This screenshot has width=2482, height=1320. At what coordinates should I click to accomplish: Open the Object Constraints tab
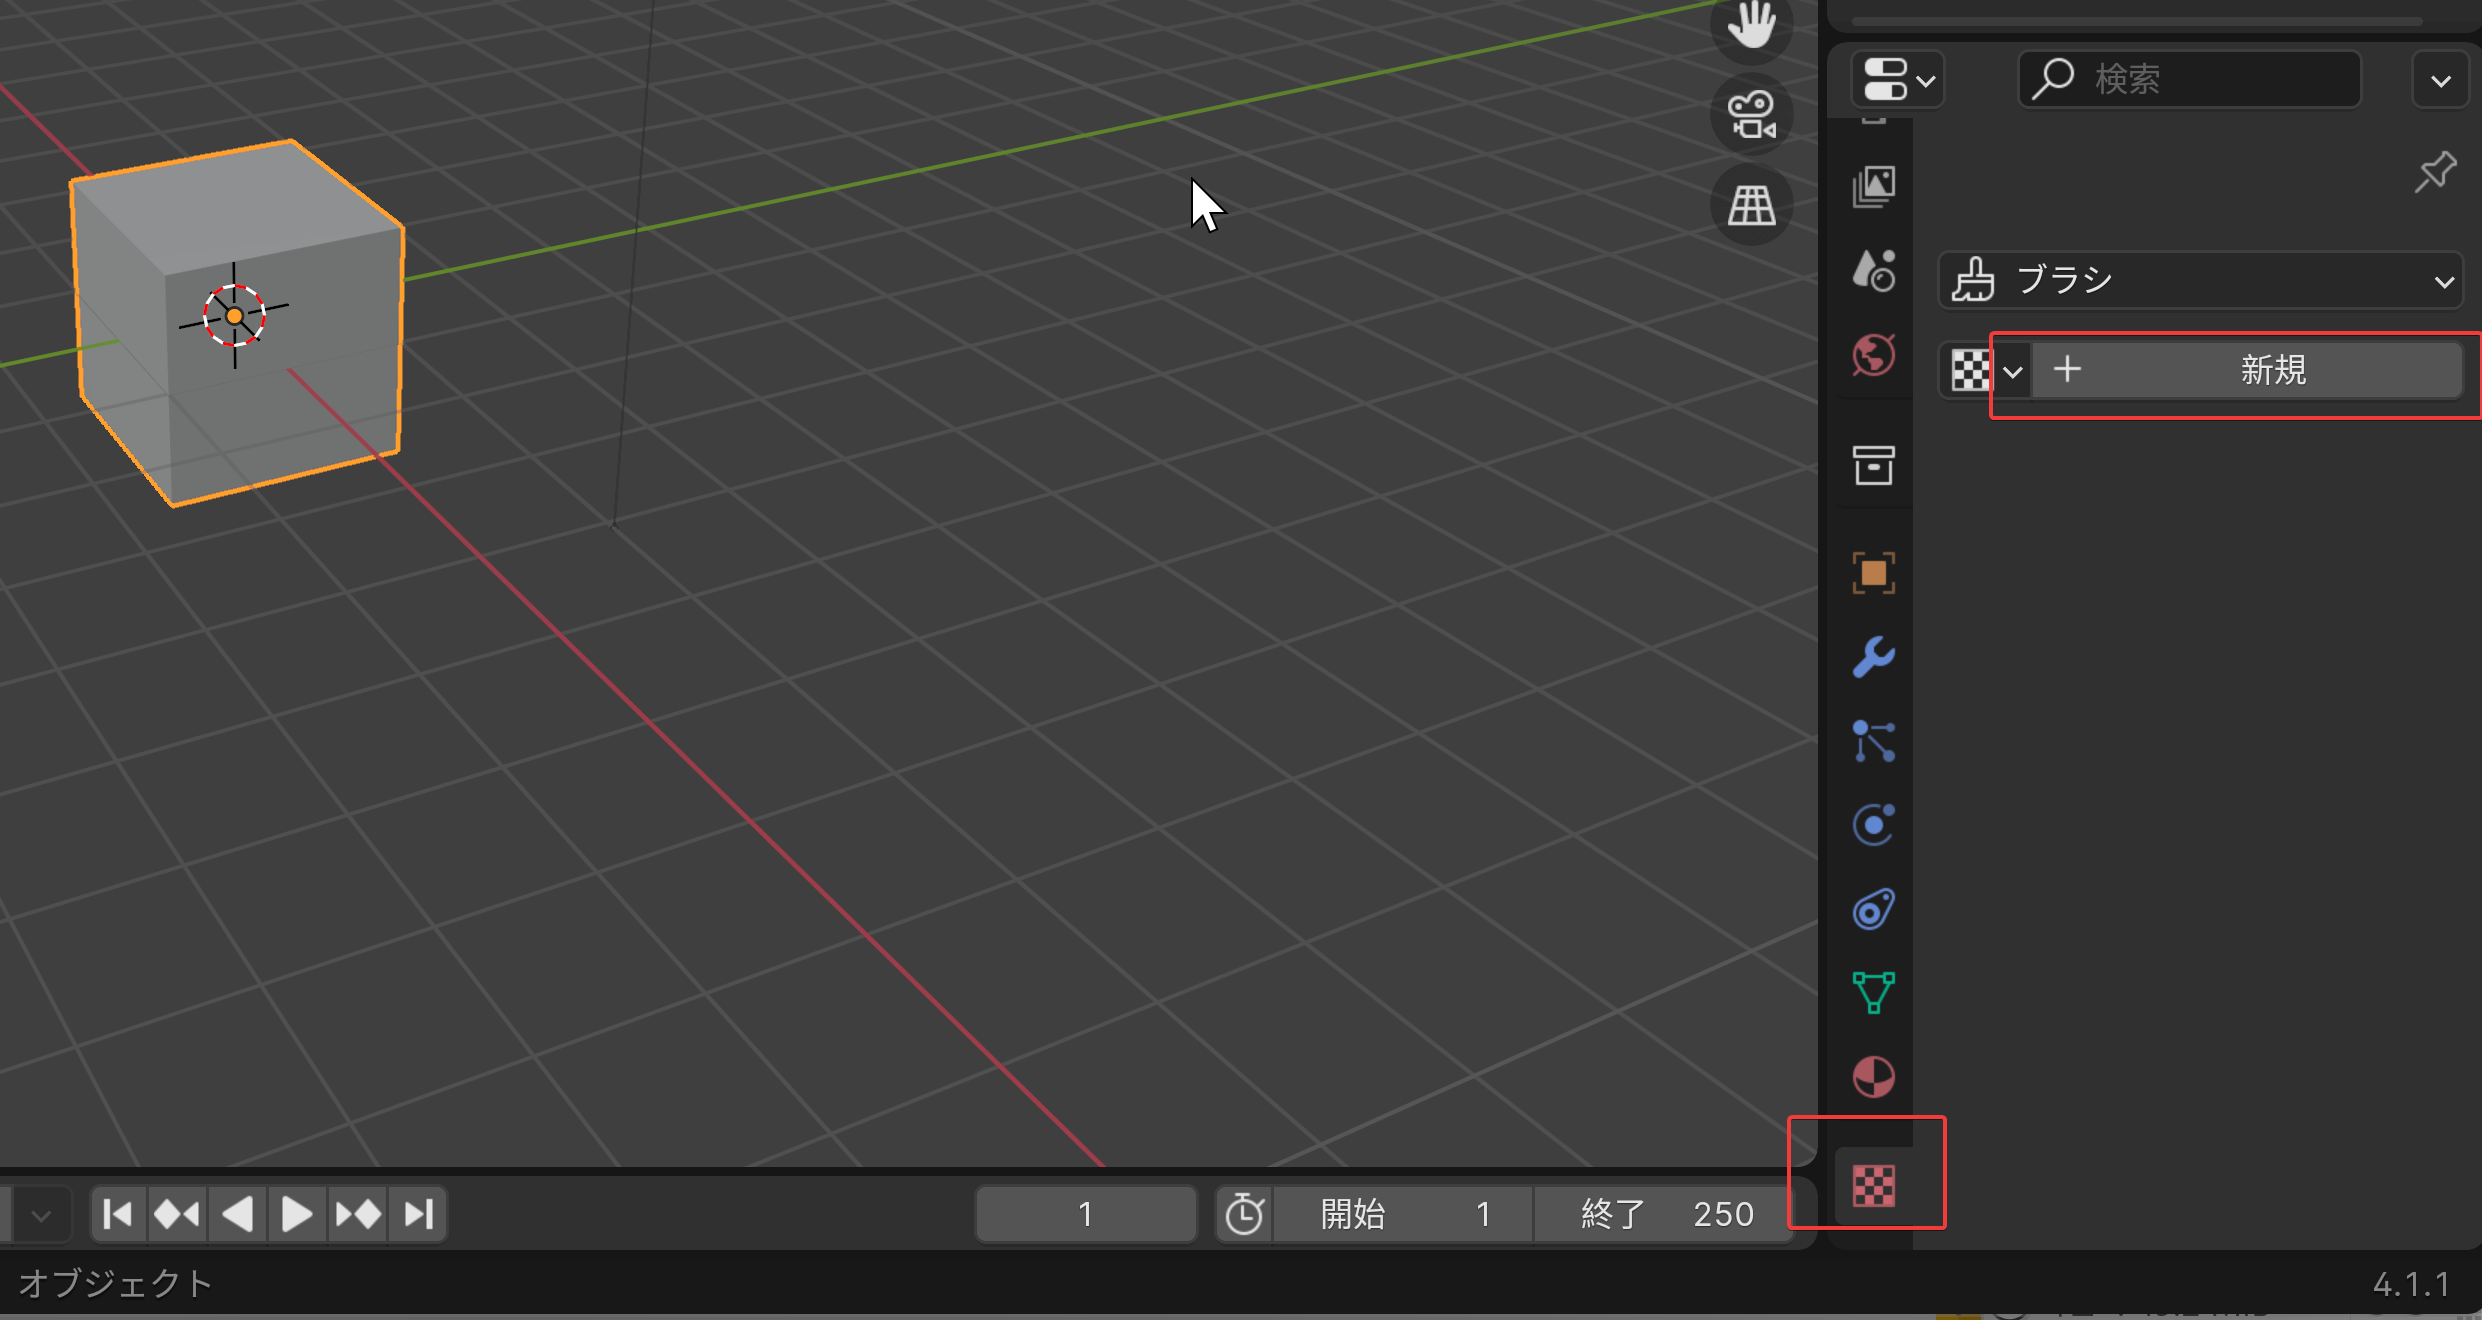coord(1873,909)
